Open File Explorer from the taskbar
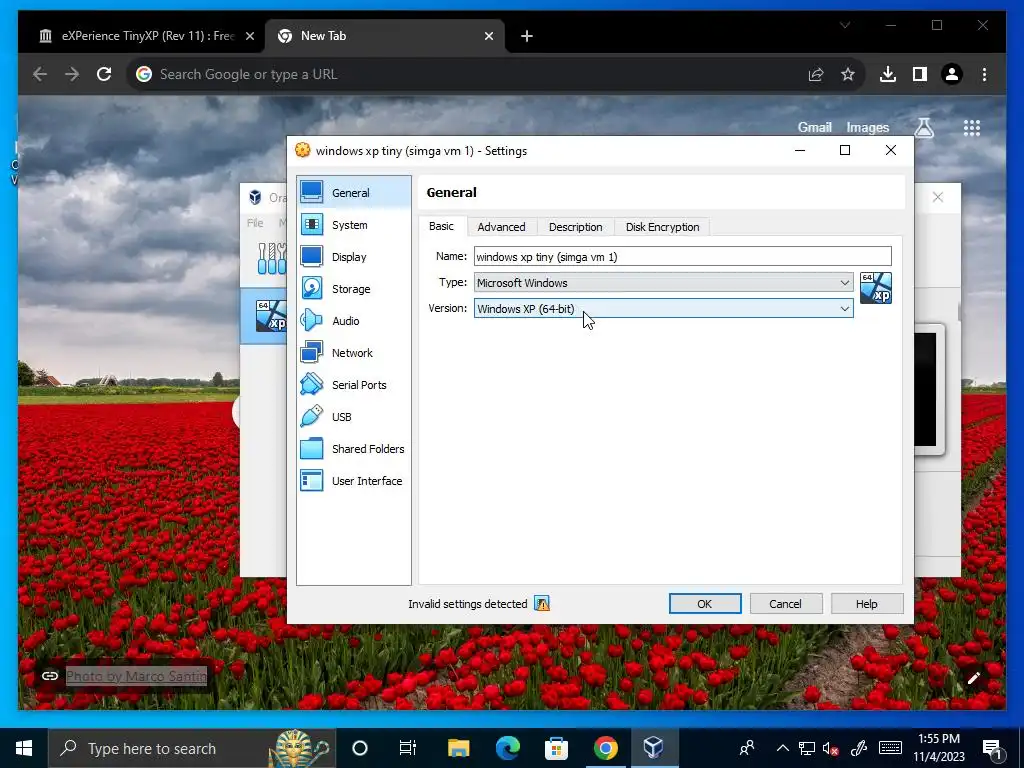The image size is (1024, 768). (458, 748)
